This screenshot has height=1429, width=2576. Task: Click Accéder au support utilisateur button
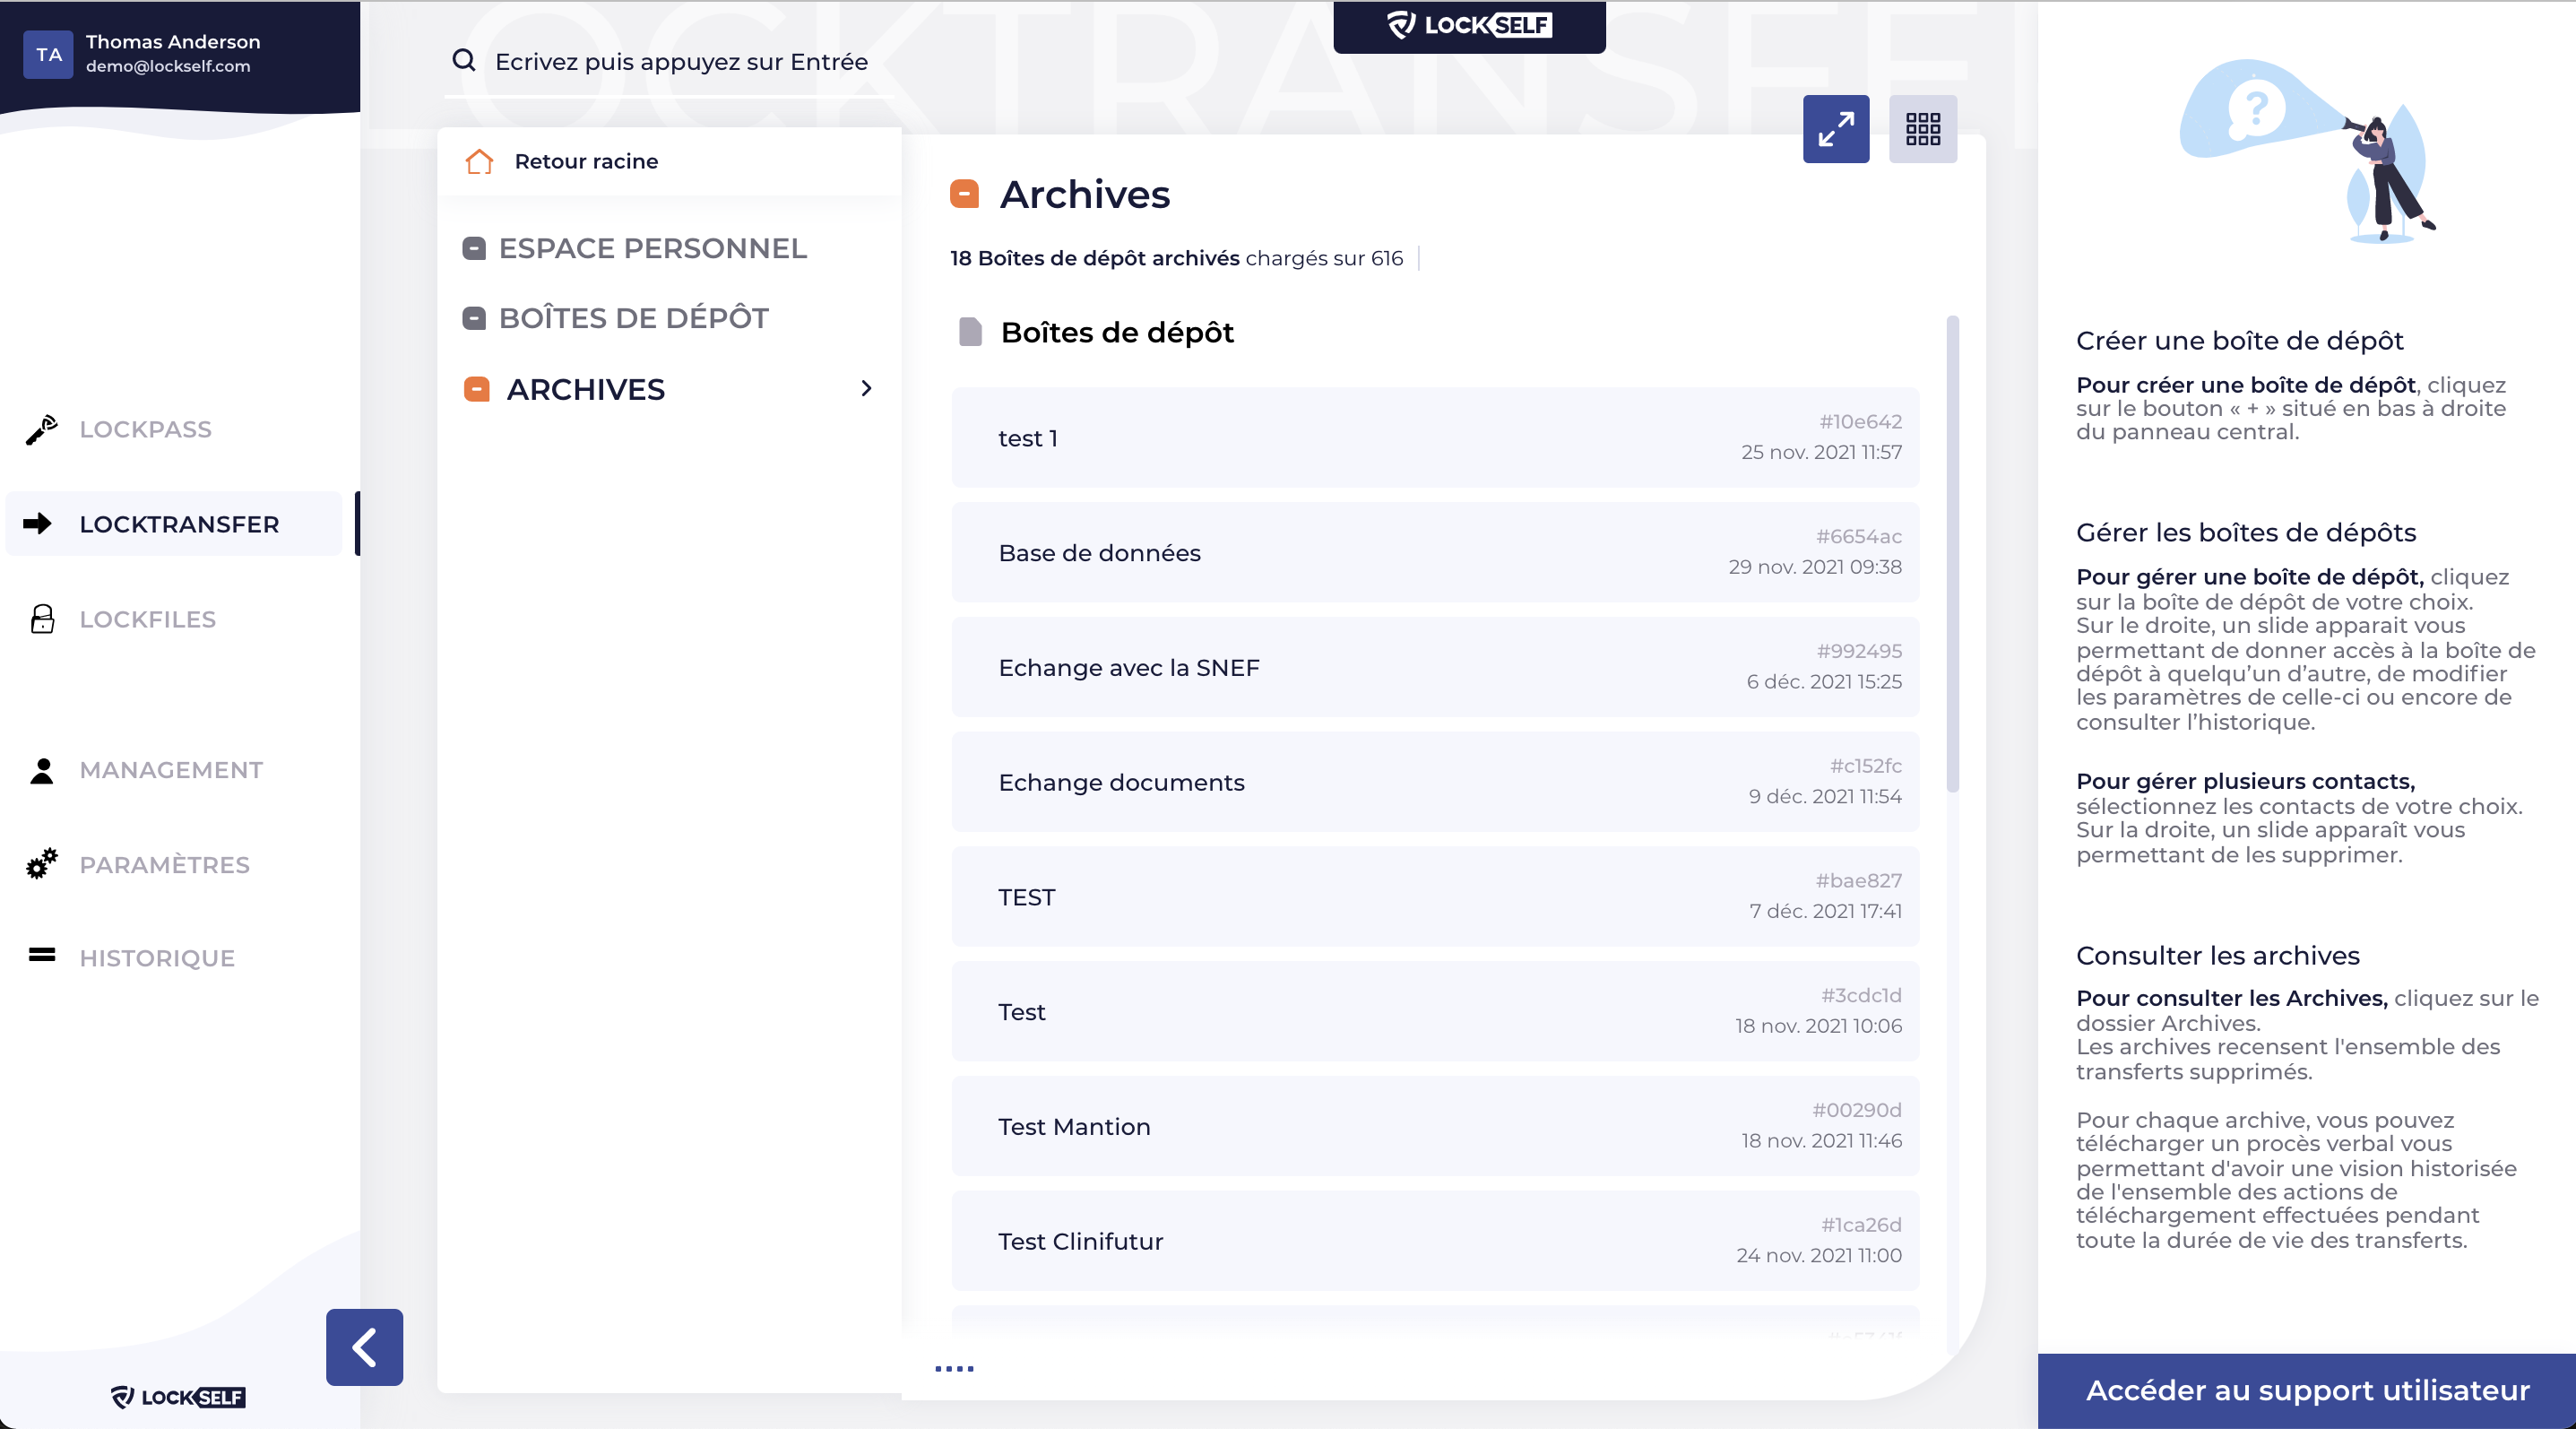point(2307,1390)
